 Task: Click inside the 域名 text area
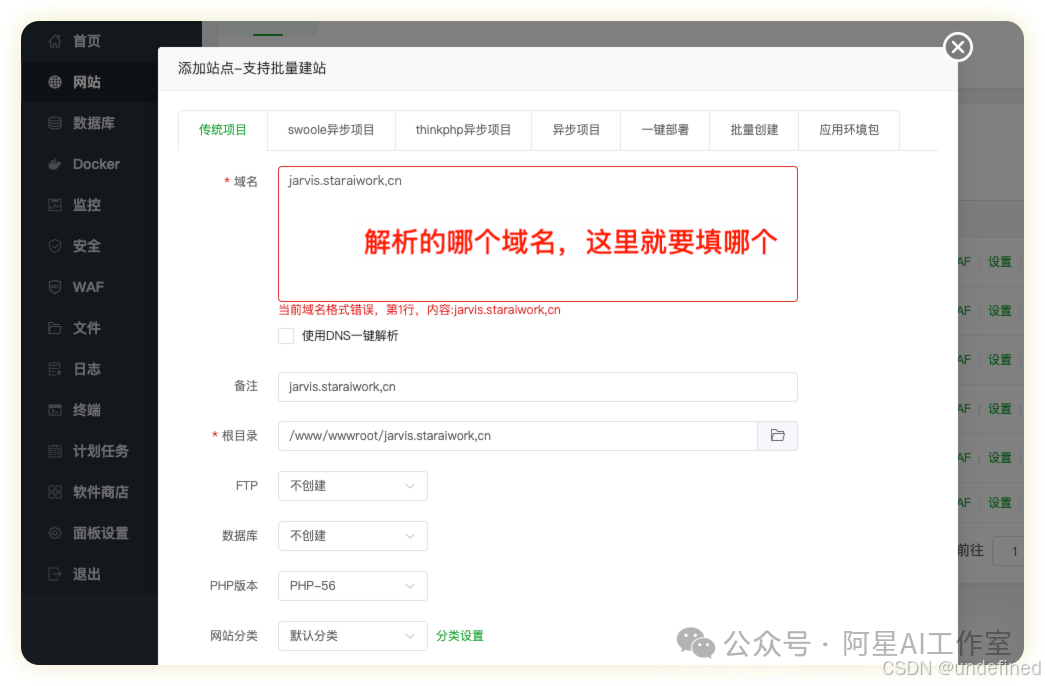(538, 234)
